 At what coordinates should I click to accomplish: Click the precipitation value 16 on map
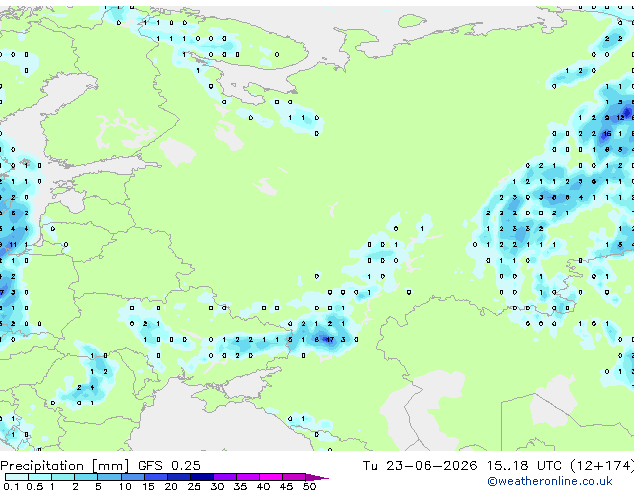607,133
